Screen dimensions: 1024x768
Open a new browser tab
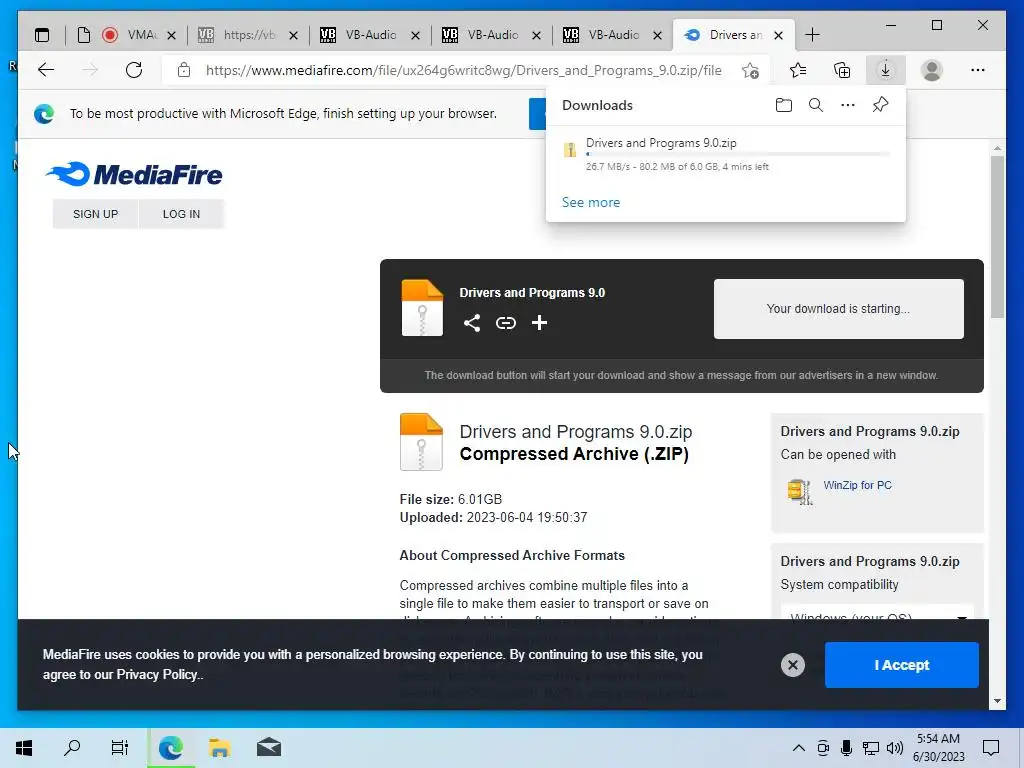click(812, 35)
